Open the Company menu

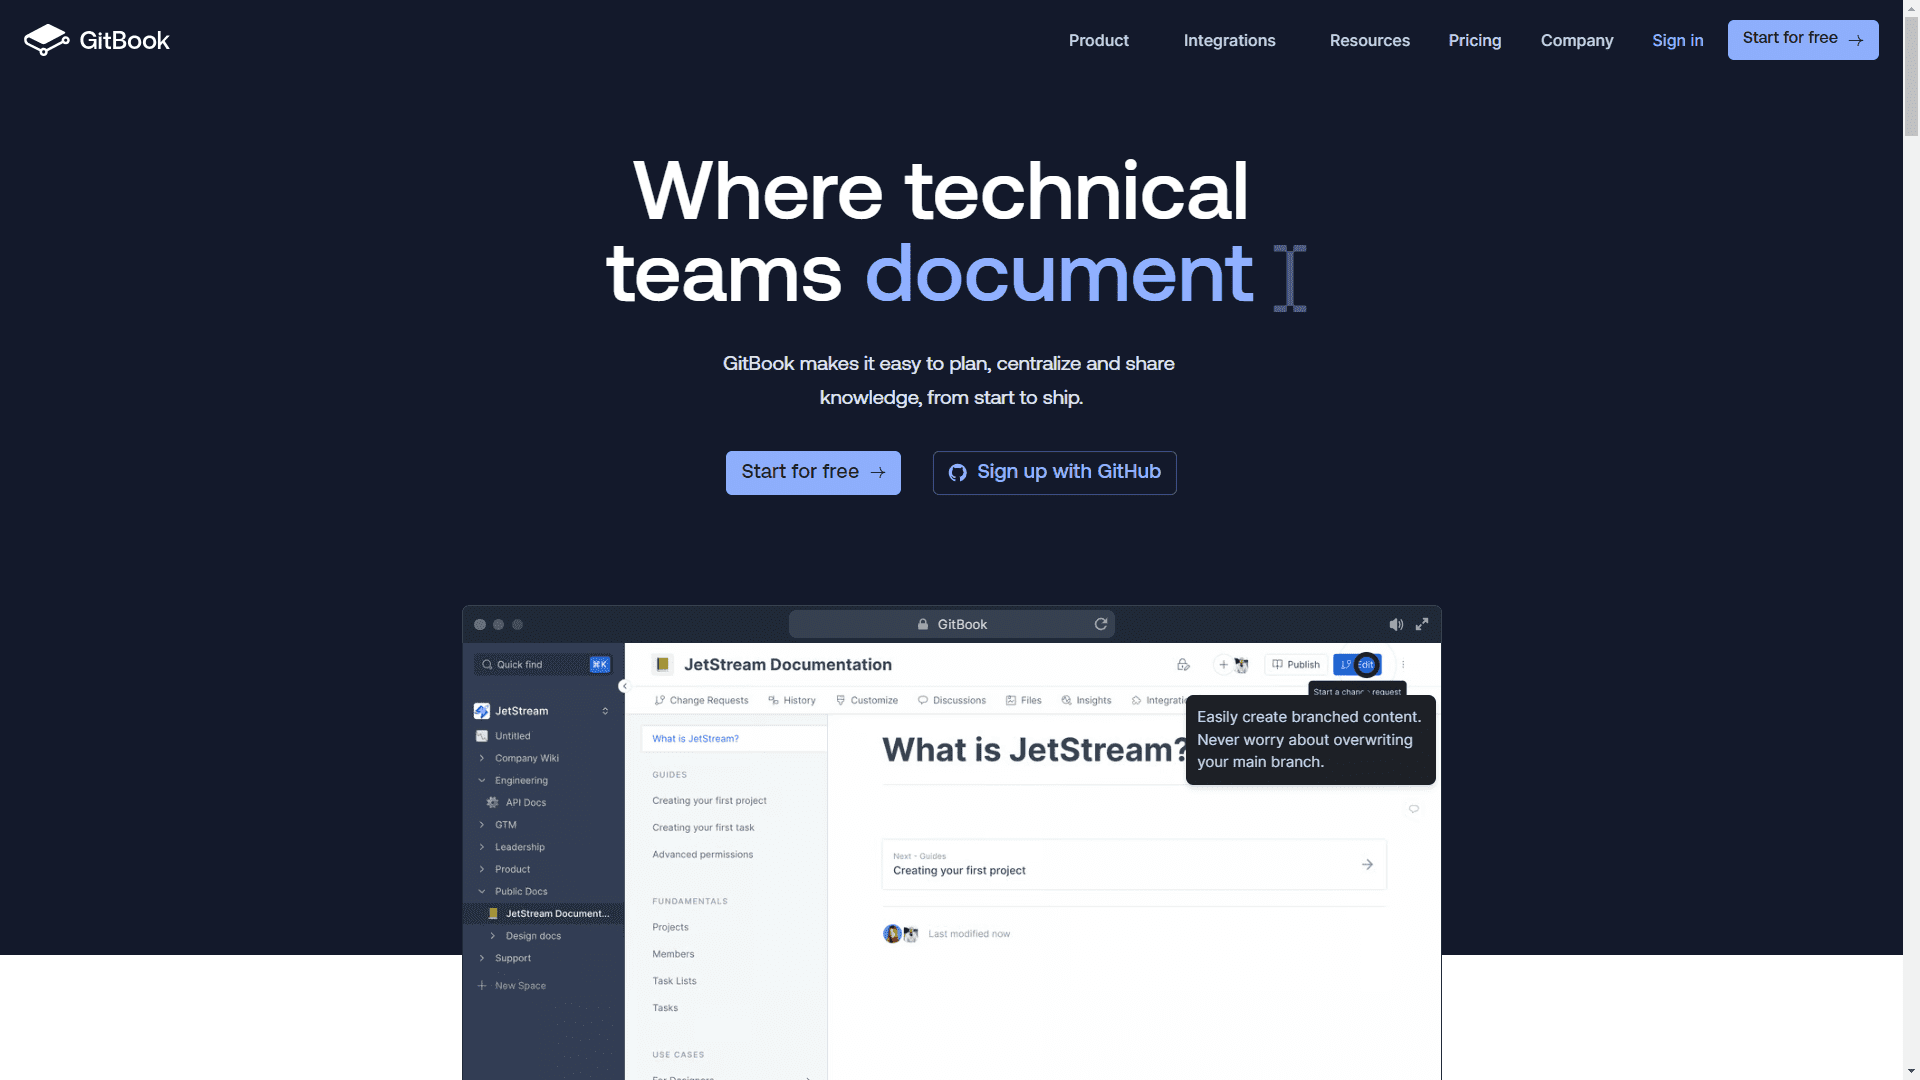[x=1576, y=40]
